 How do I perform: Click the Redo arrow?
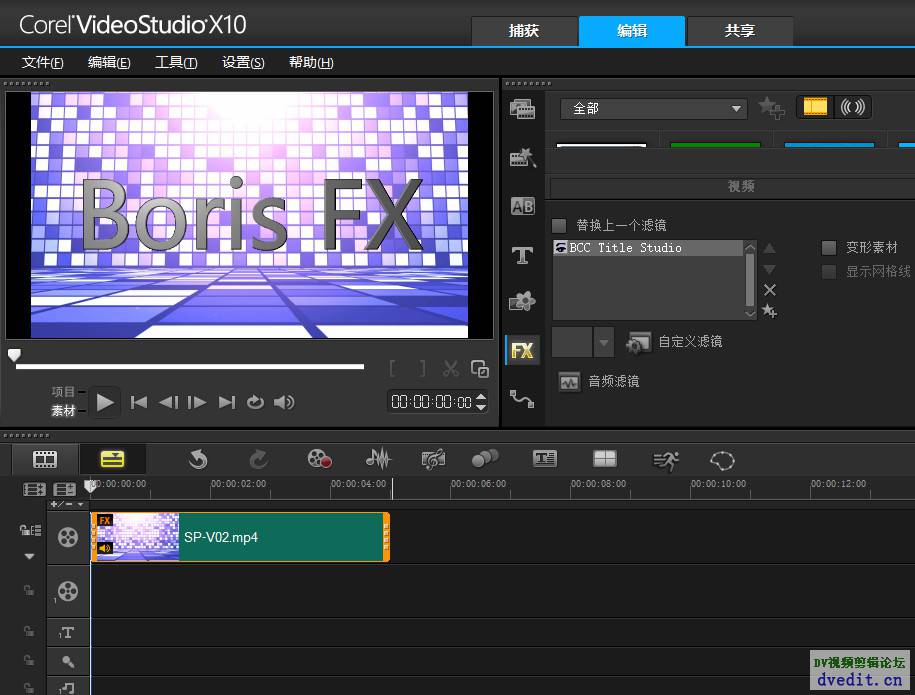tap(259, 460)
